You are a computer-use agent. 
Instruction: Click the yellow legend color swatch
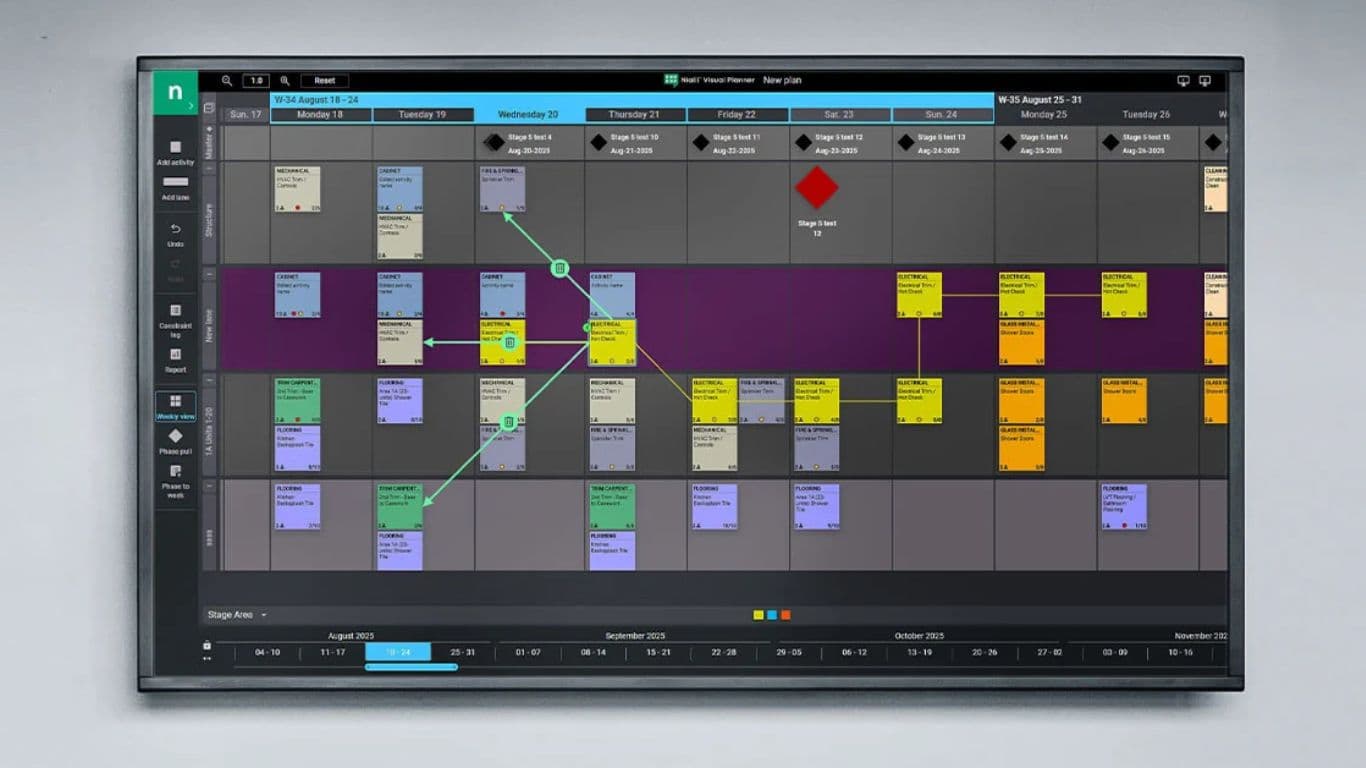coord(758,615)
